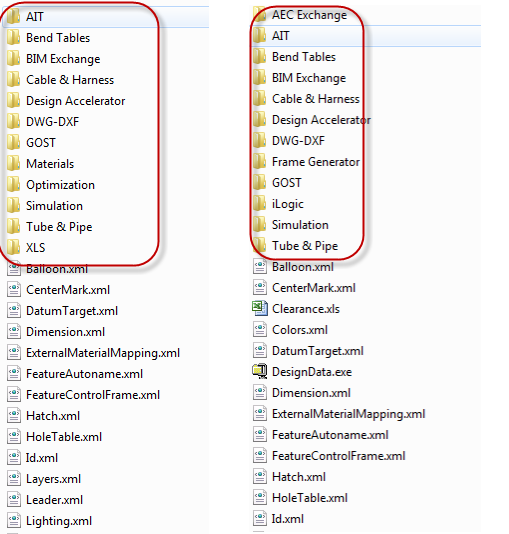Select 'DWG-DXF' name in left list
Viewport: 509px width, 534px height.
(x=52, y=122)
